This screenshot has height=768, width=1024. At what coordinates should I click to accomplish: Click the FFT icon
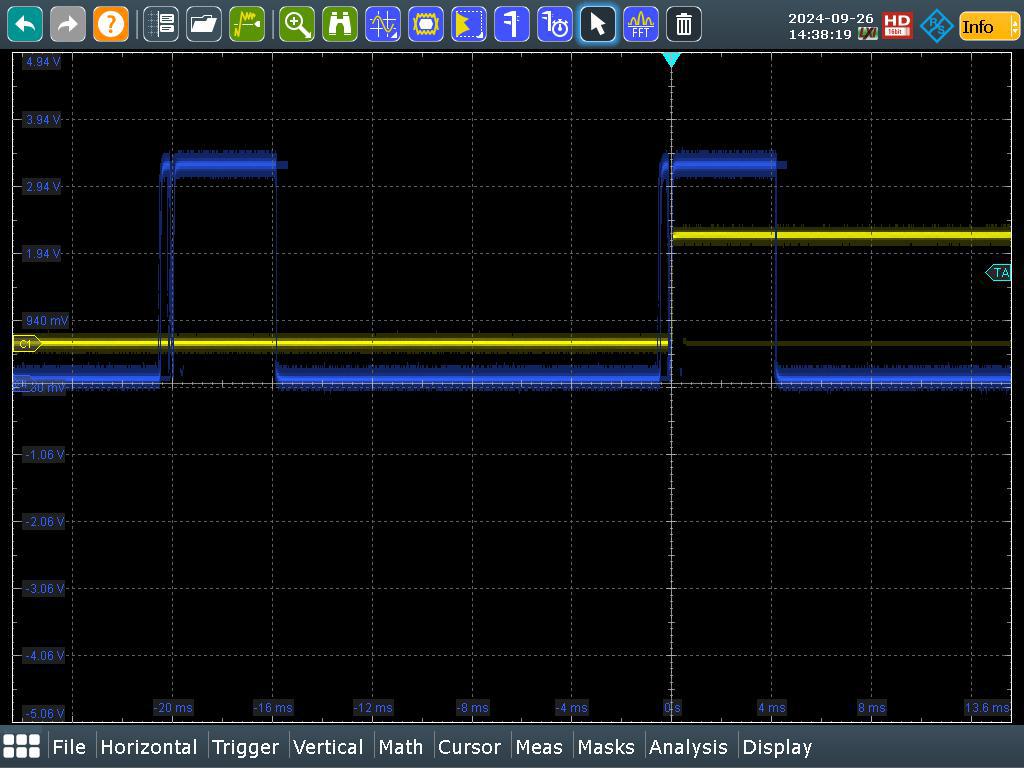641,24
